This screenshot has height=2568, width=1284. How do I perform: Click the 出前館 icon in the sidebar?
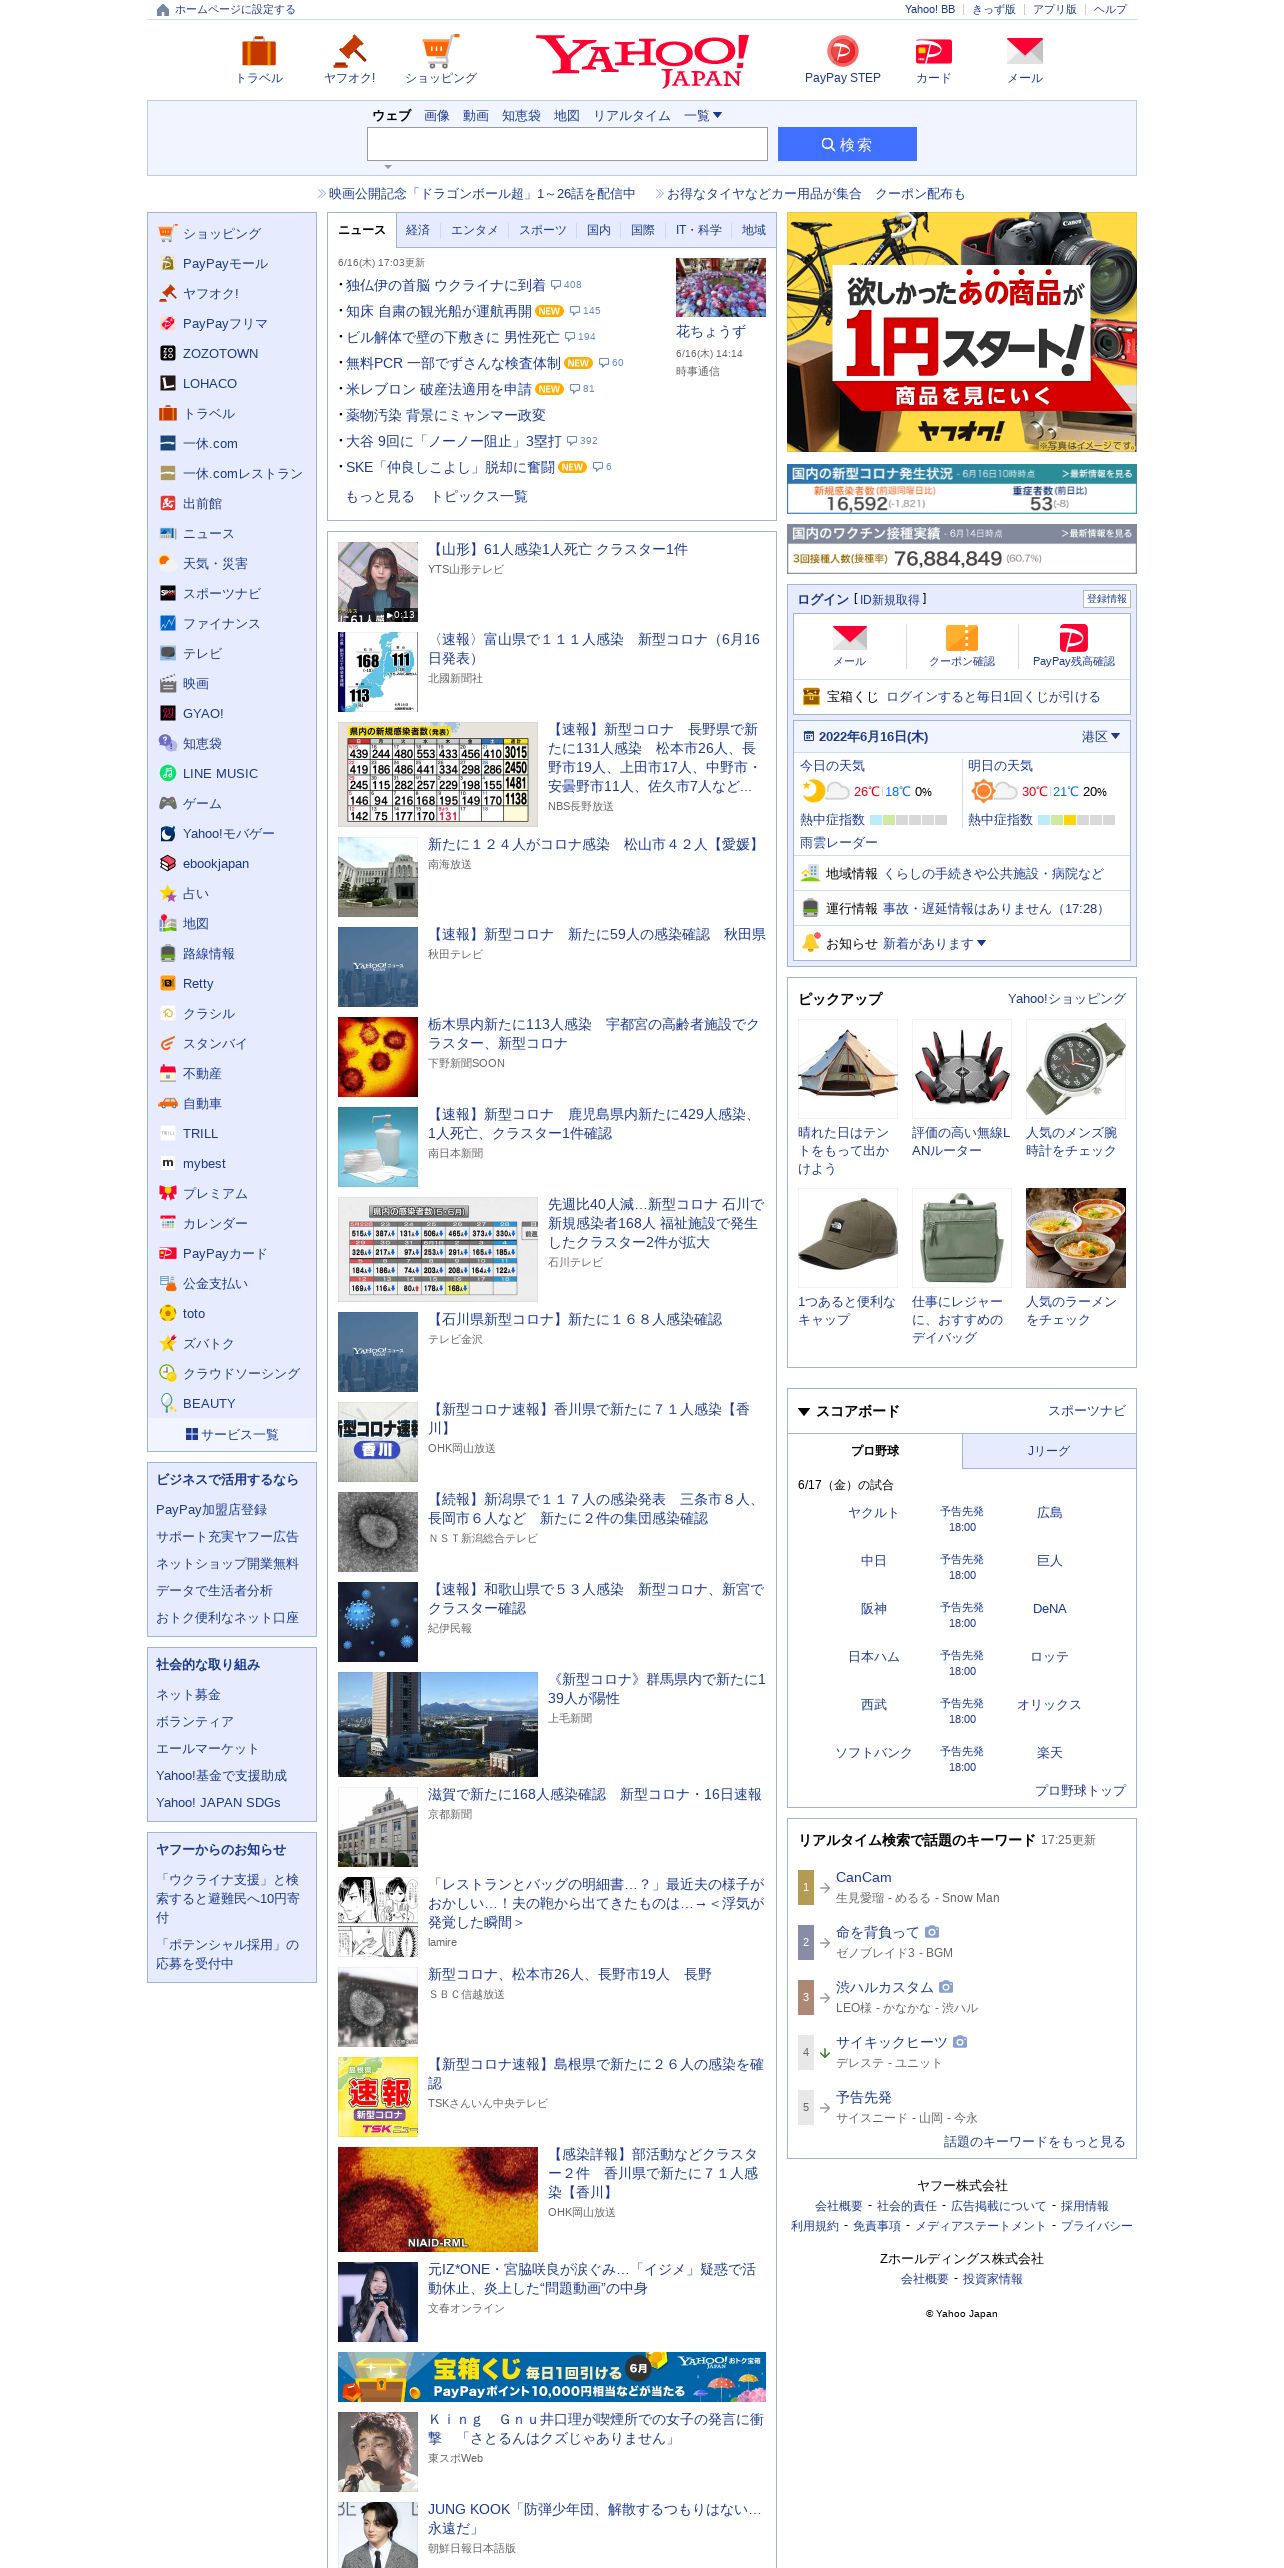[x=168, y=504]
